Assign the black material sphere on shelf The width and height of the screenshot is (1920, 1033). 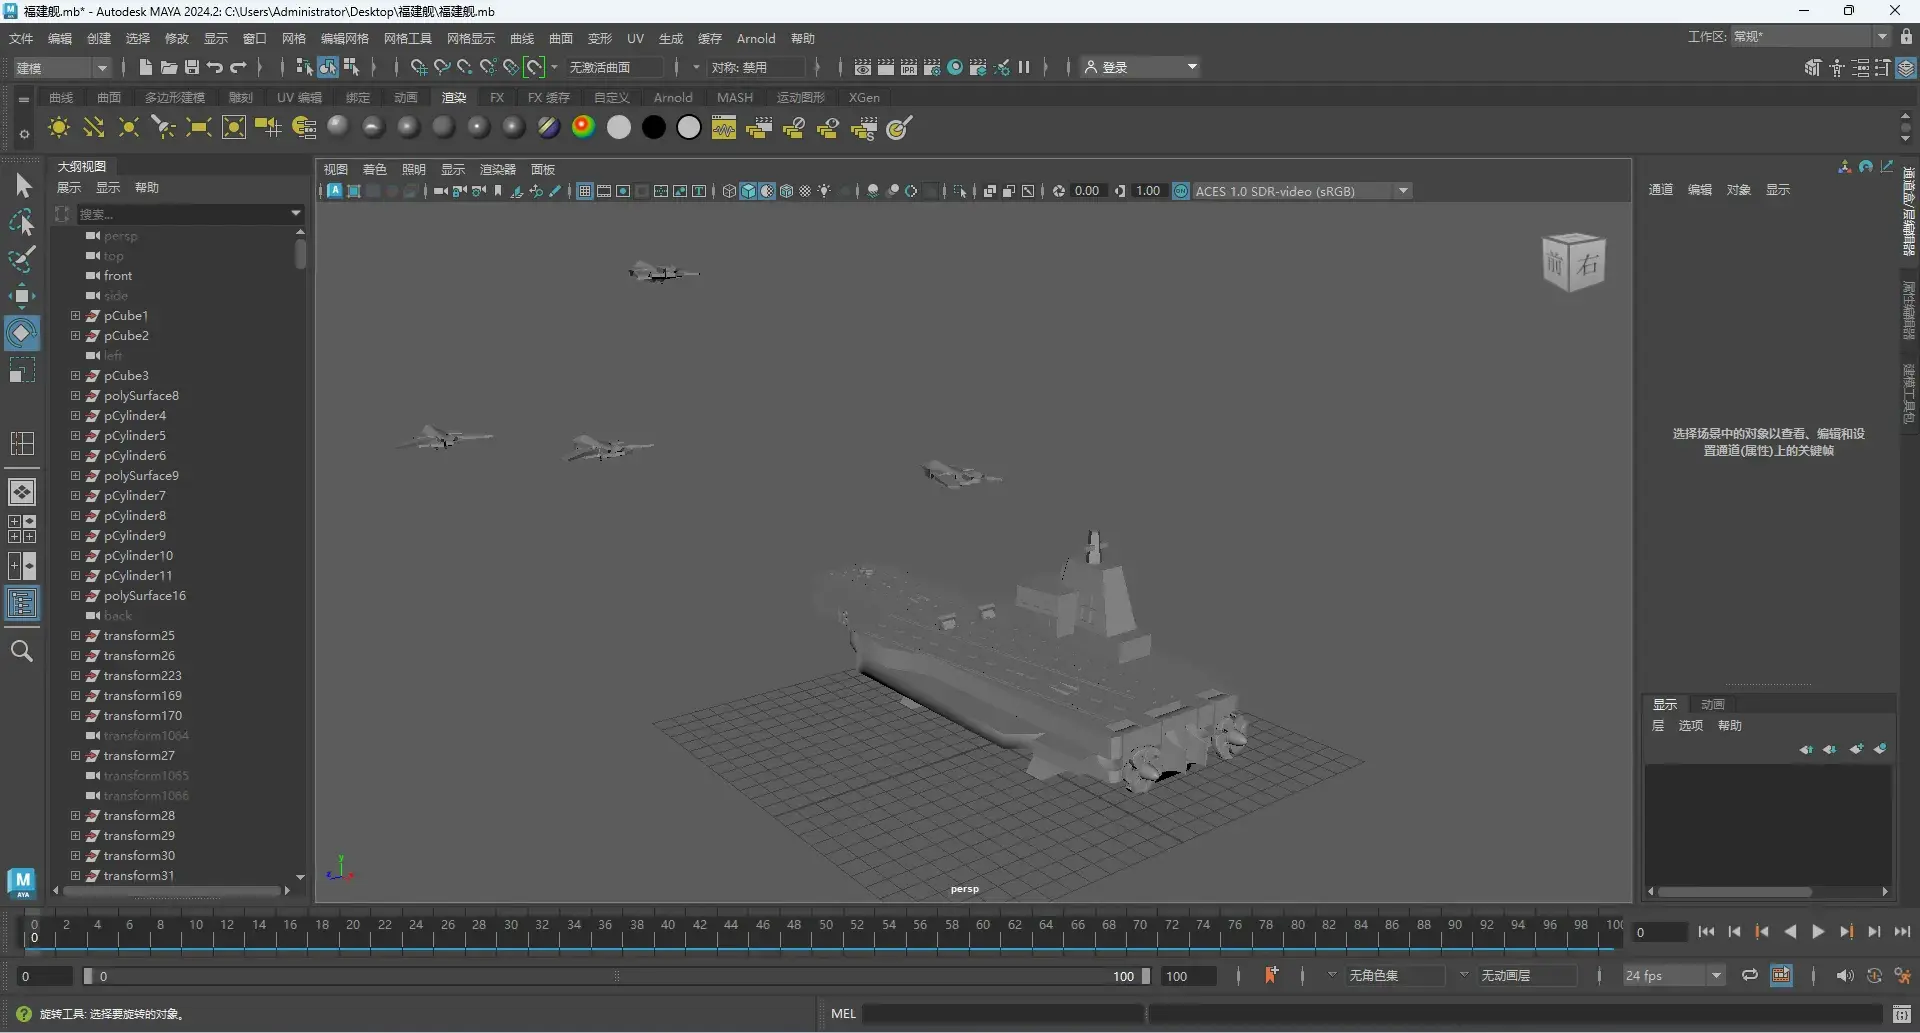(x=654, y=128)
